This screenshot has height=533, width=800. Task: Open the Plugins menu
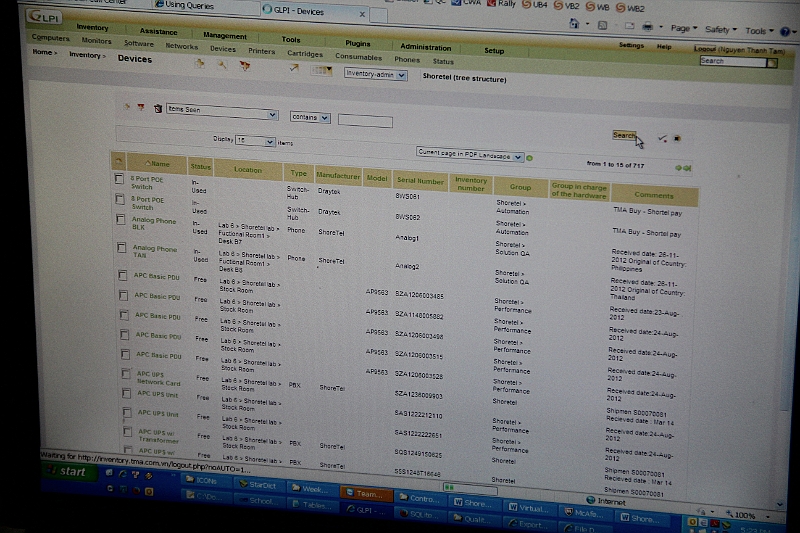pyautogui.click(x=357, y=43)
